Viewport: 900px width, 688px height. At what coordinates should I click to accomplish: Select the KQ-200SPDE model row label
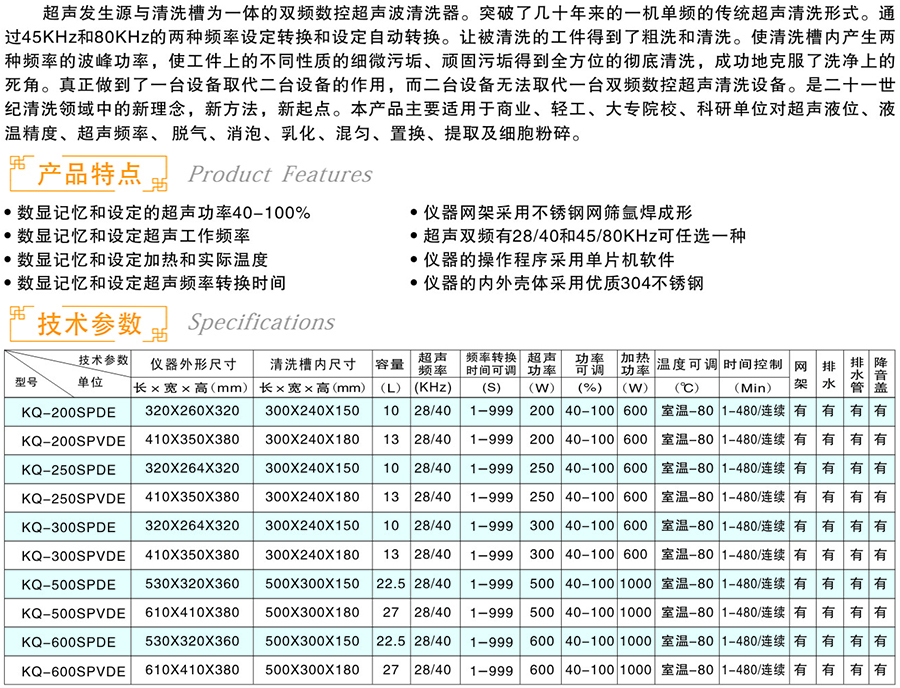point(68,411)
